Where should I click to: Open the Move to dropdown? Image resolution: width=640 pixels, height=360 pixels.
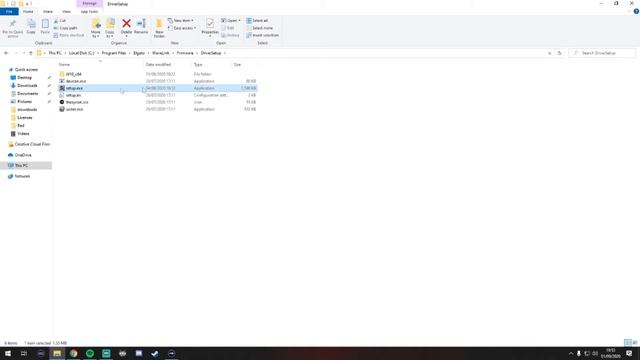coord(96,29)
